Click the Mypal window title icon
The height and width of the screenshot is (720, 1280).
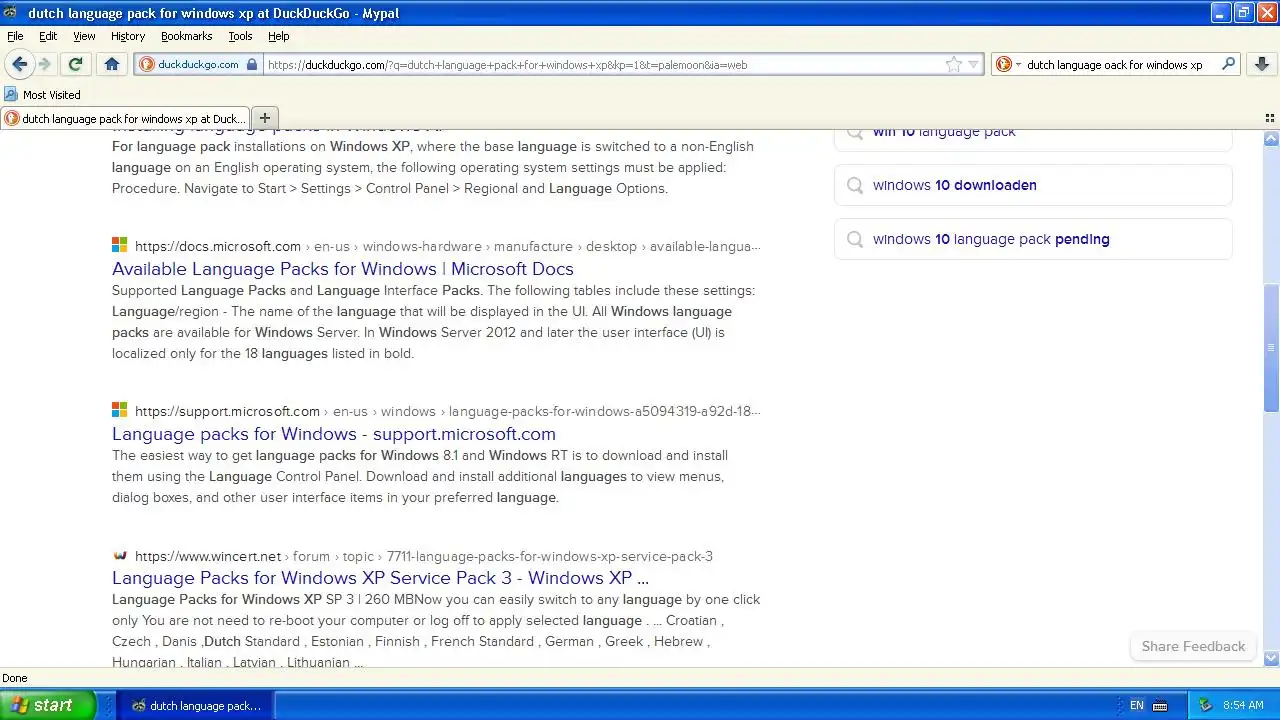click(x=12, y=13)
